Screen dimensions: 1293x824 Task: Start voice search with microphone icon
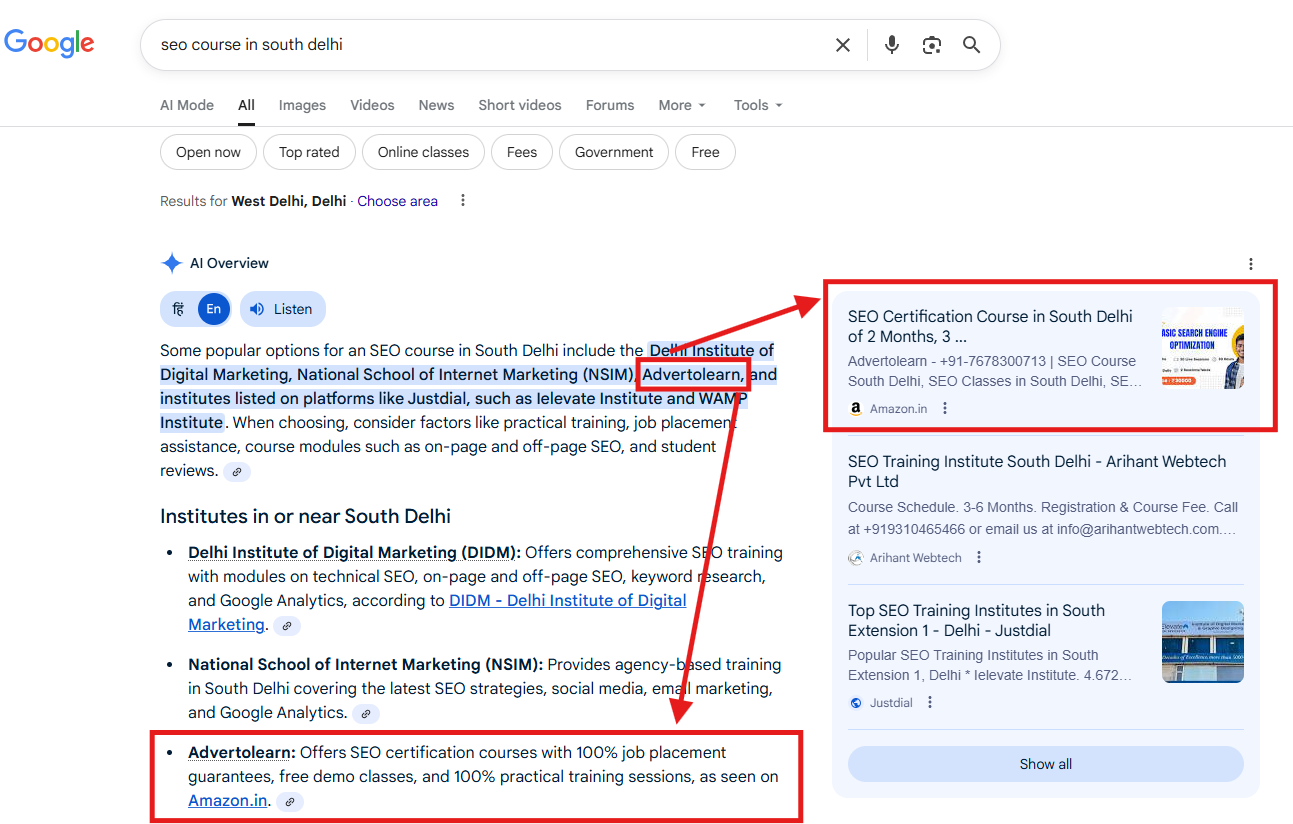(892, 45)
